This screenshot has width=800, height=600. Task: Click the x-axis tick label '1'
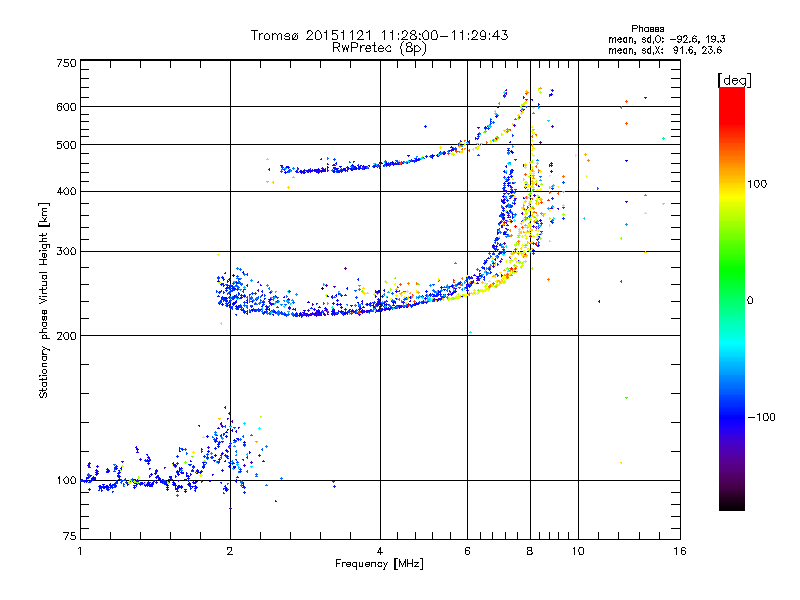80,551
